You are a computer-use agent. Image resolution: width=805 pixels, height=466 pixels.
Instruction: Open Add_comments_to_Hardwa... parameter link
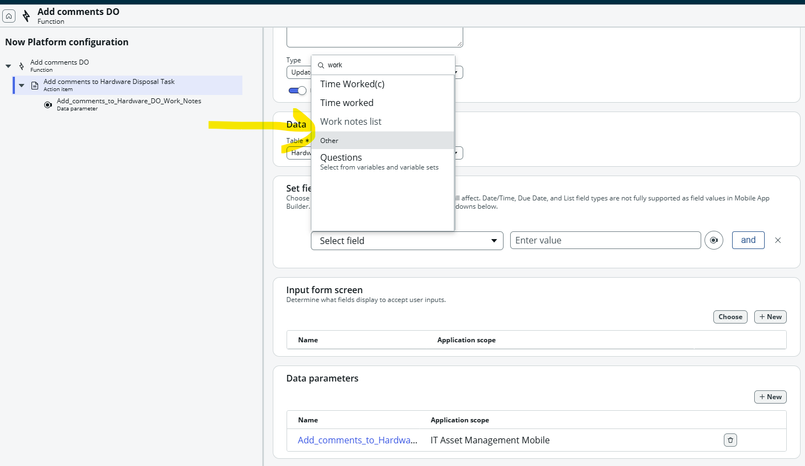[357, 440]
